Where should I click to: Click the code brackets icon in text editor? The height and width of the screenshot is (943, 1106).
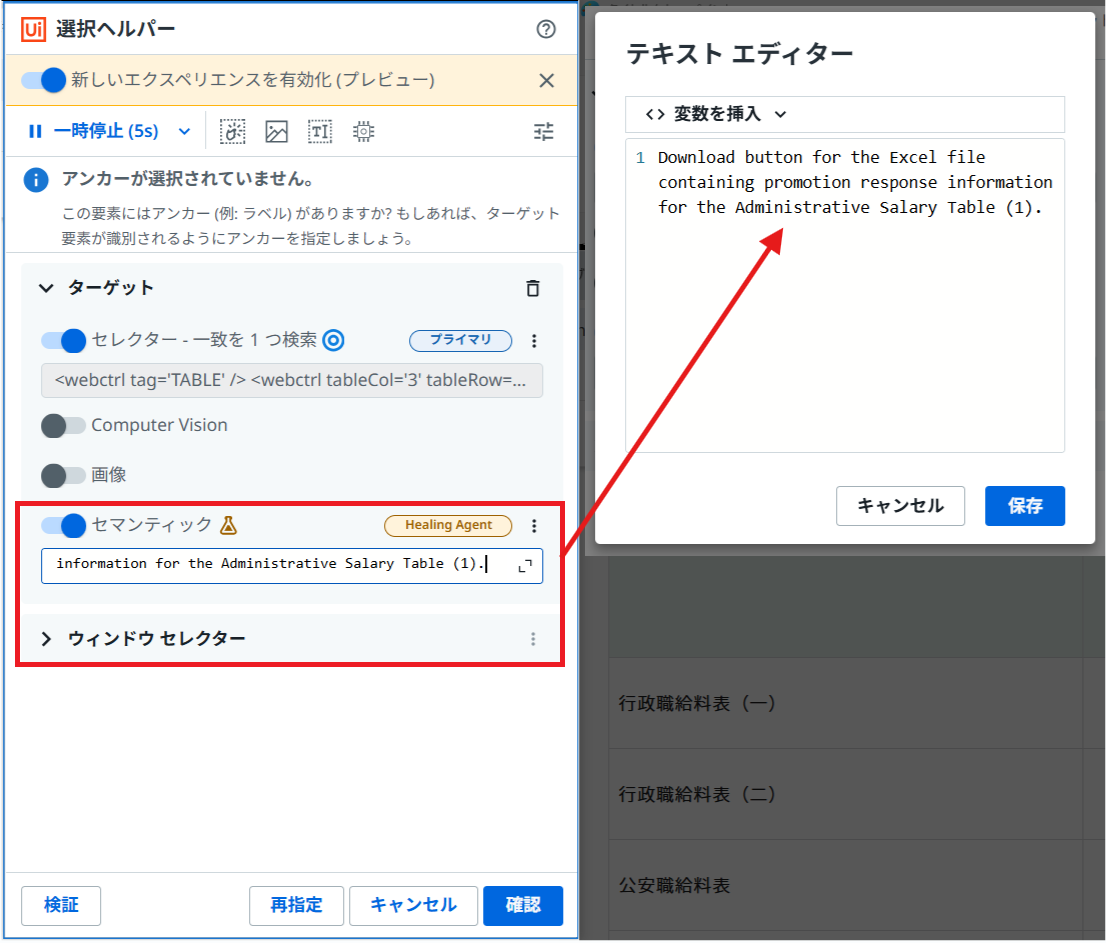655,114
